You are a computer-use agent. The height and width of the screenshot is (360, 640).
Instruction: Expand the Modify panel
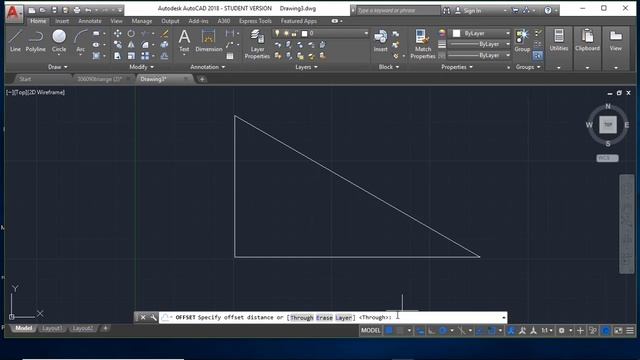click(x=142, y=67)
